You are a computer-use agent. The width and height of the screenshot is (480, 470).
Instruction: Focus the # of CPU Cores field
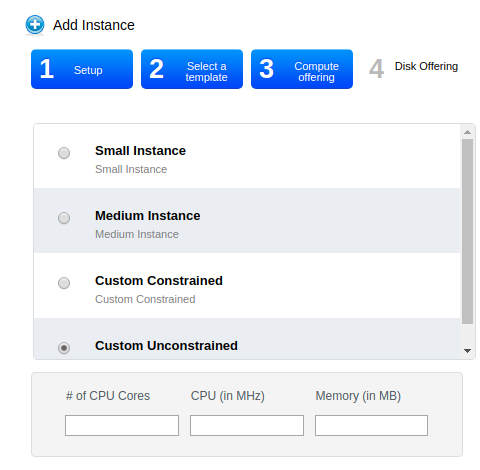pos(122,425)
